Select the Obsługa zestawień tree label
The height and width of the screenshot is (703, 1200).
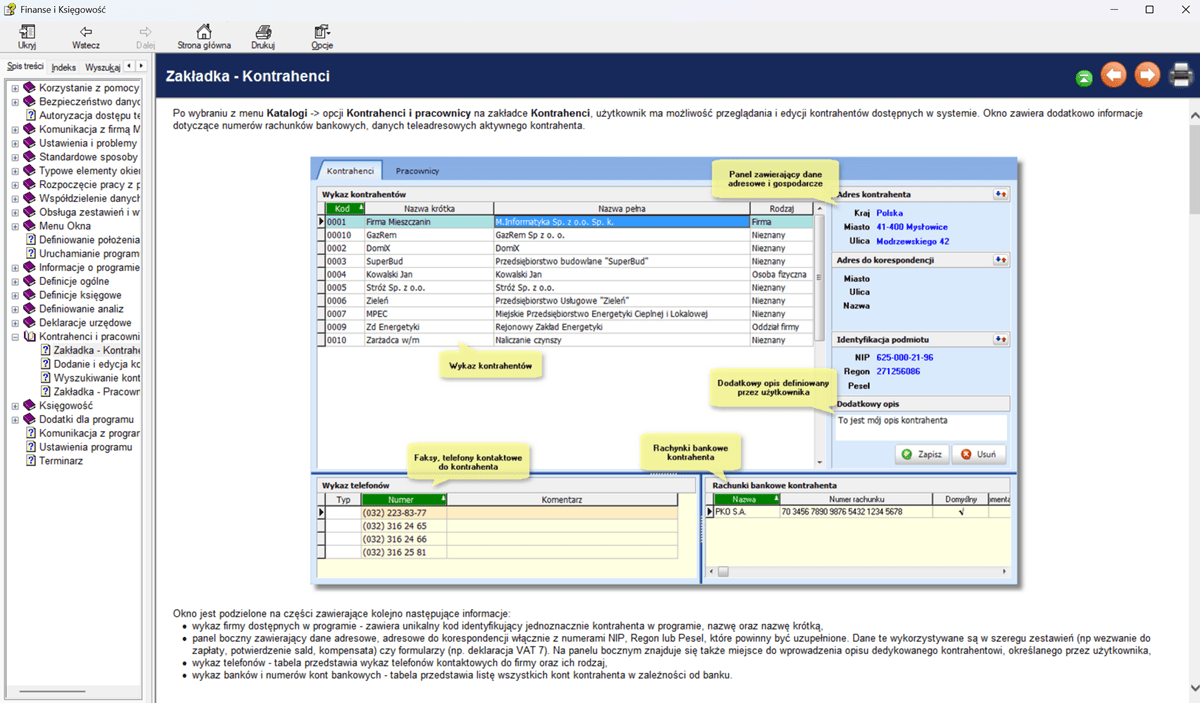click(x=89, y=213)
